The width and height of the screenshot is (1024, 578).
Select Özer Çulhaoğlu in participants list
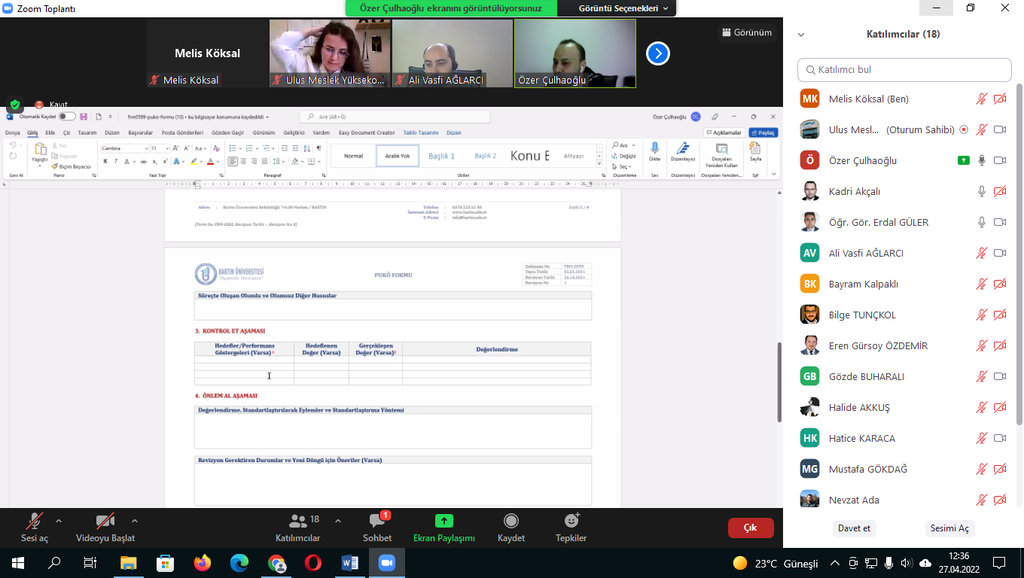pos(862,160)
